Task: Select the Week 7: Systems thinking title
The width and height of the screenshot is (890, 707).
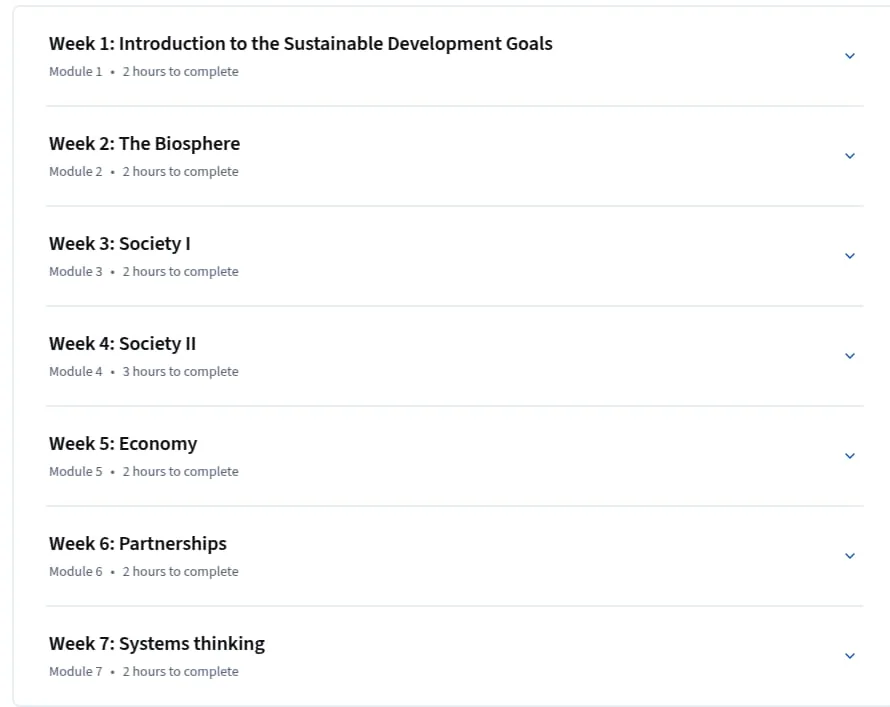Action: (x=157, y=644)
